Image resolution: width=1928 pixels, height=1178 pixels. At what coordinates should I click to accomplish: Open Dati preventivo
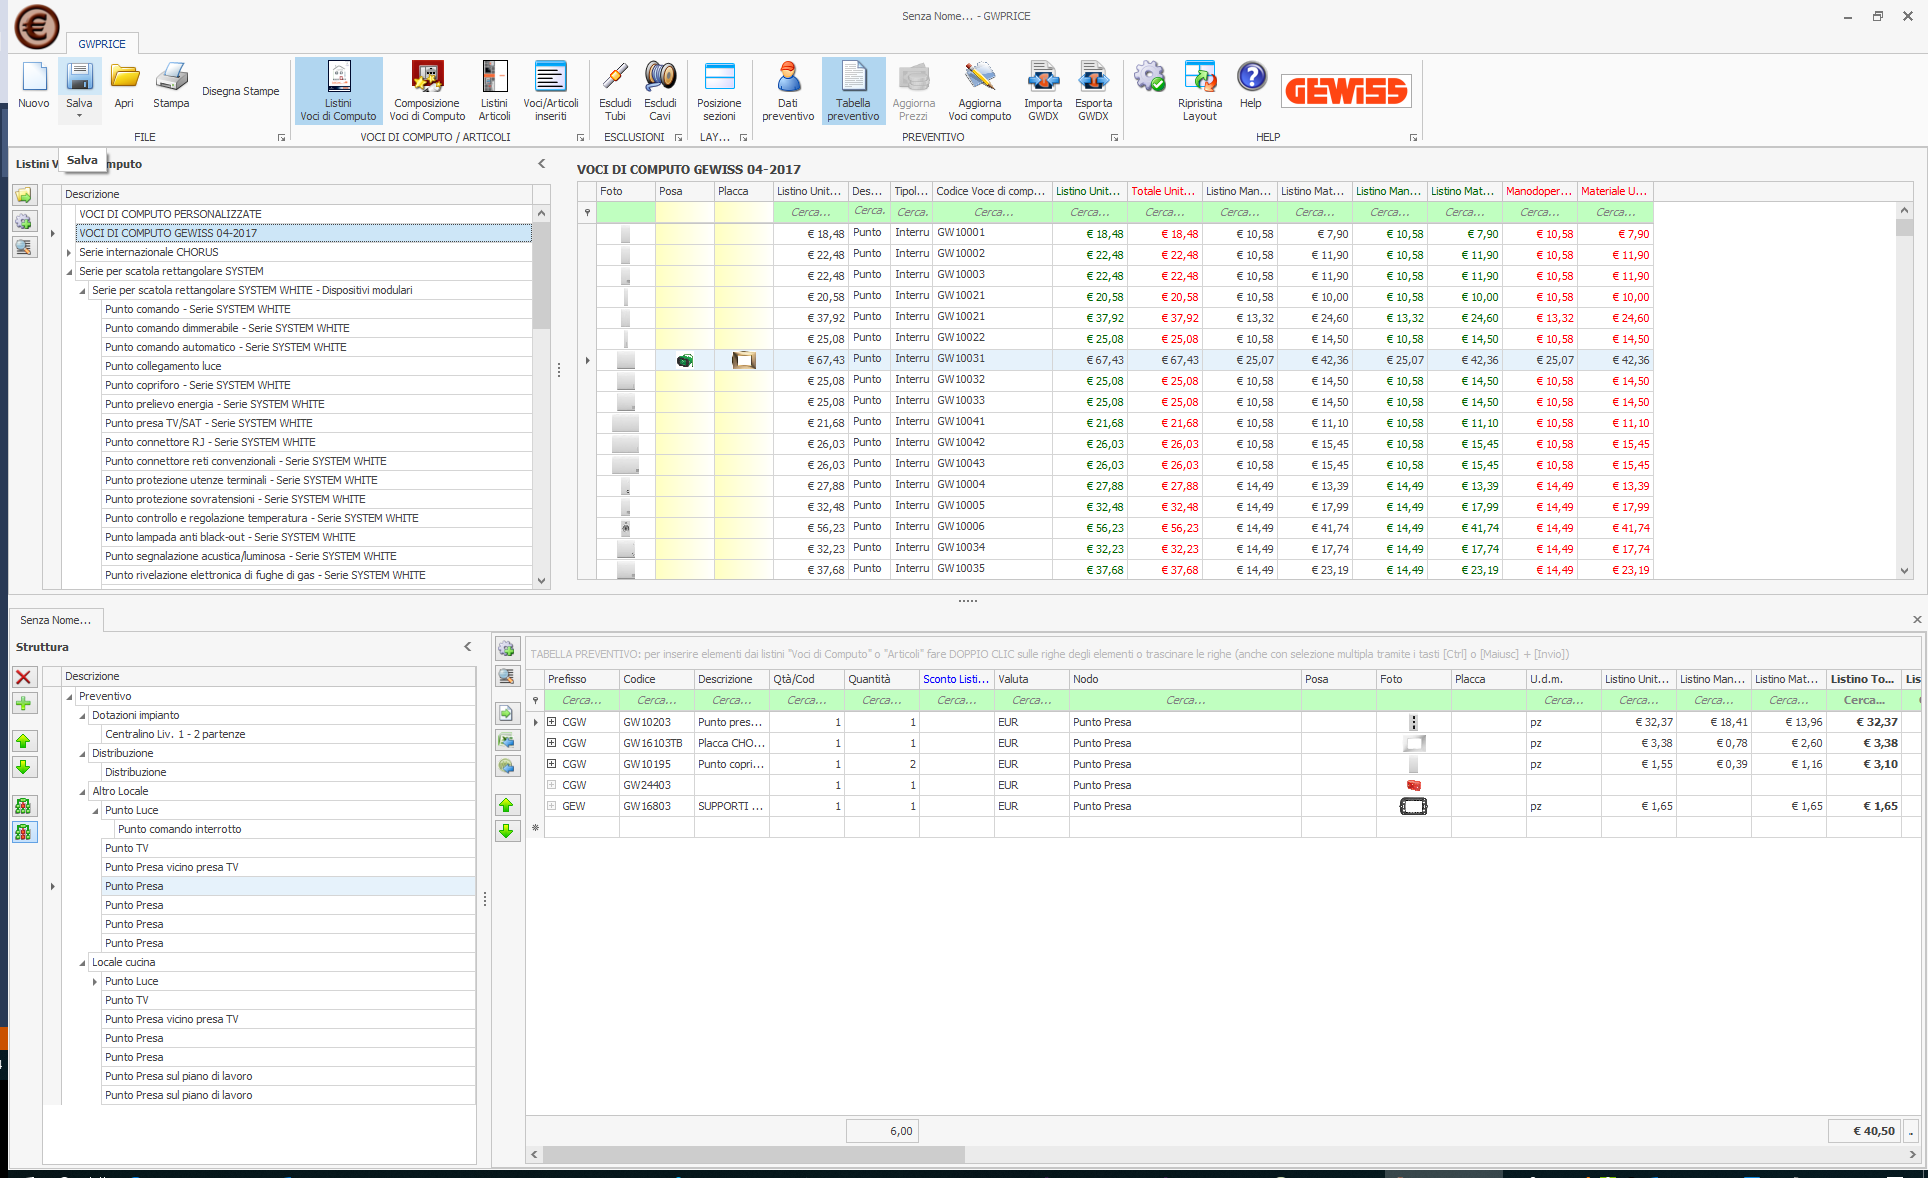[x=788, y=91]
